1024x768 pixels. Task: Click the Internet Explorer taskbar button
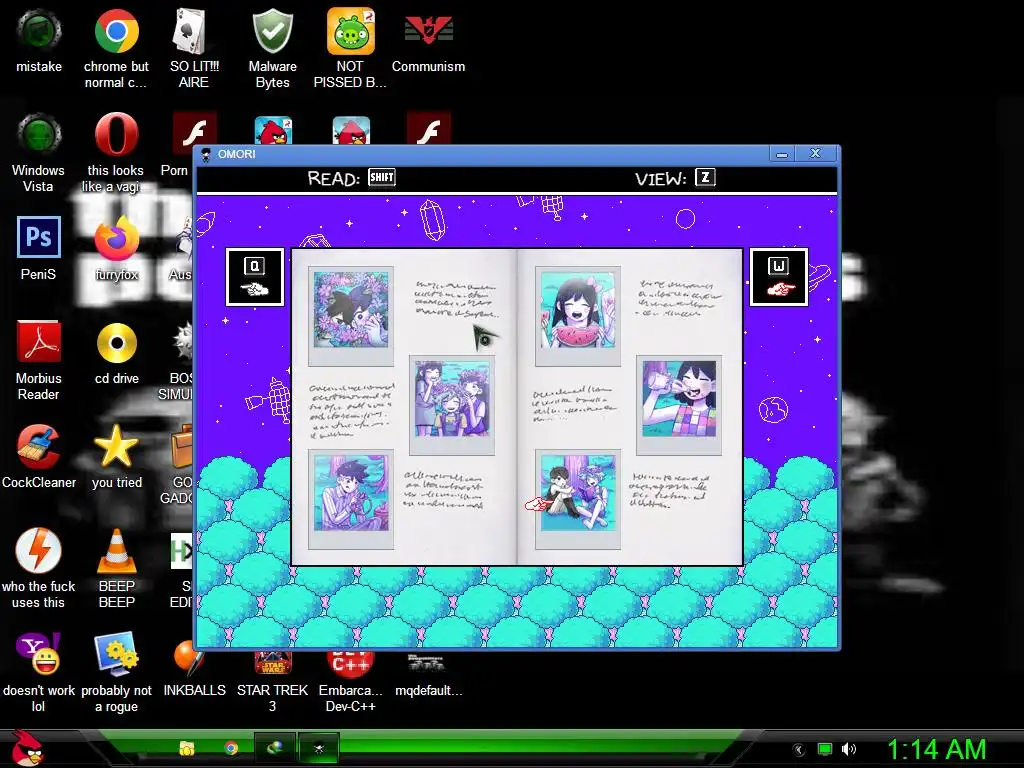(x=274, y=748)
